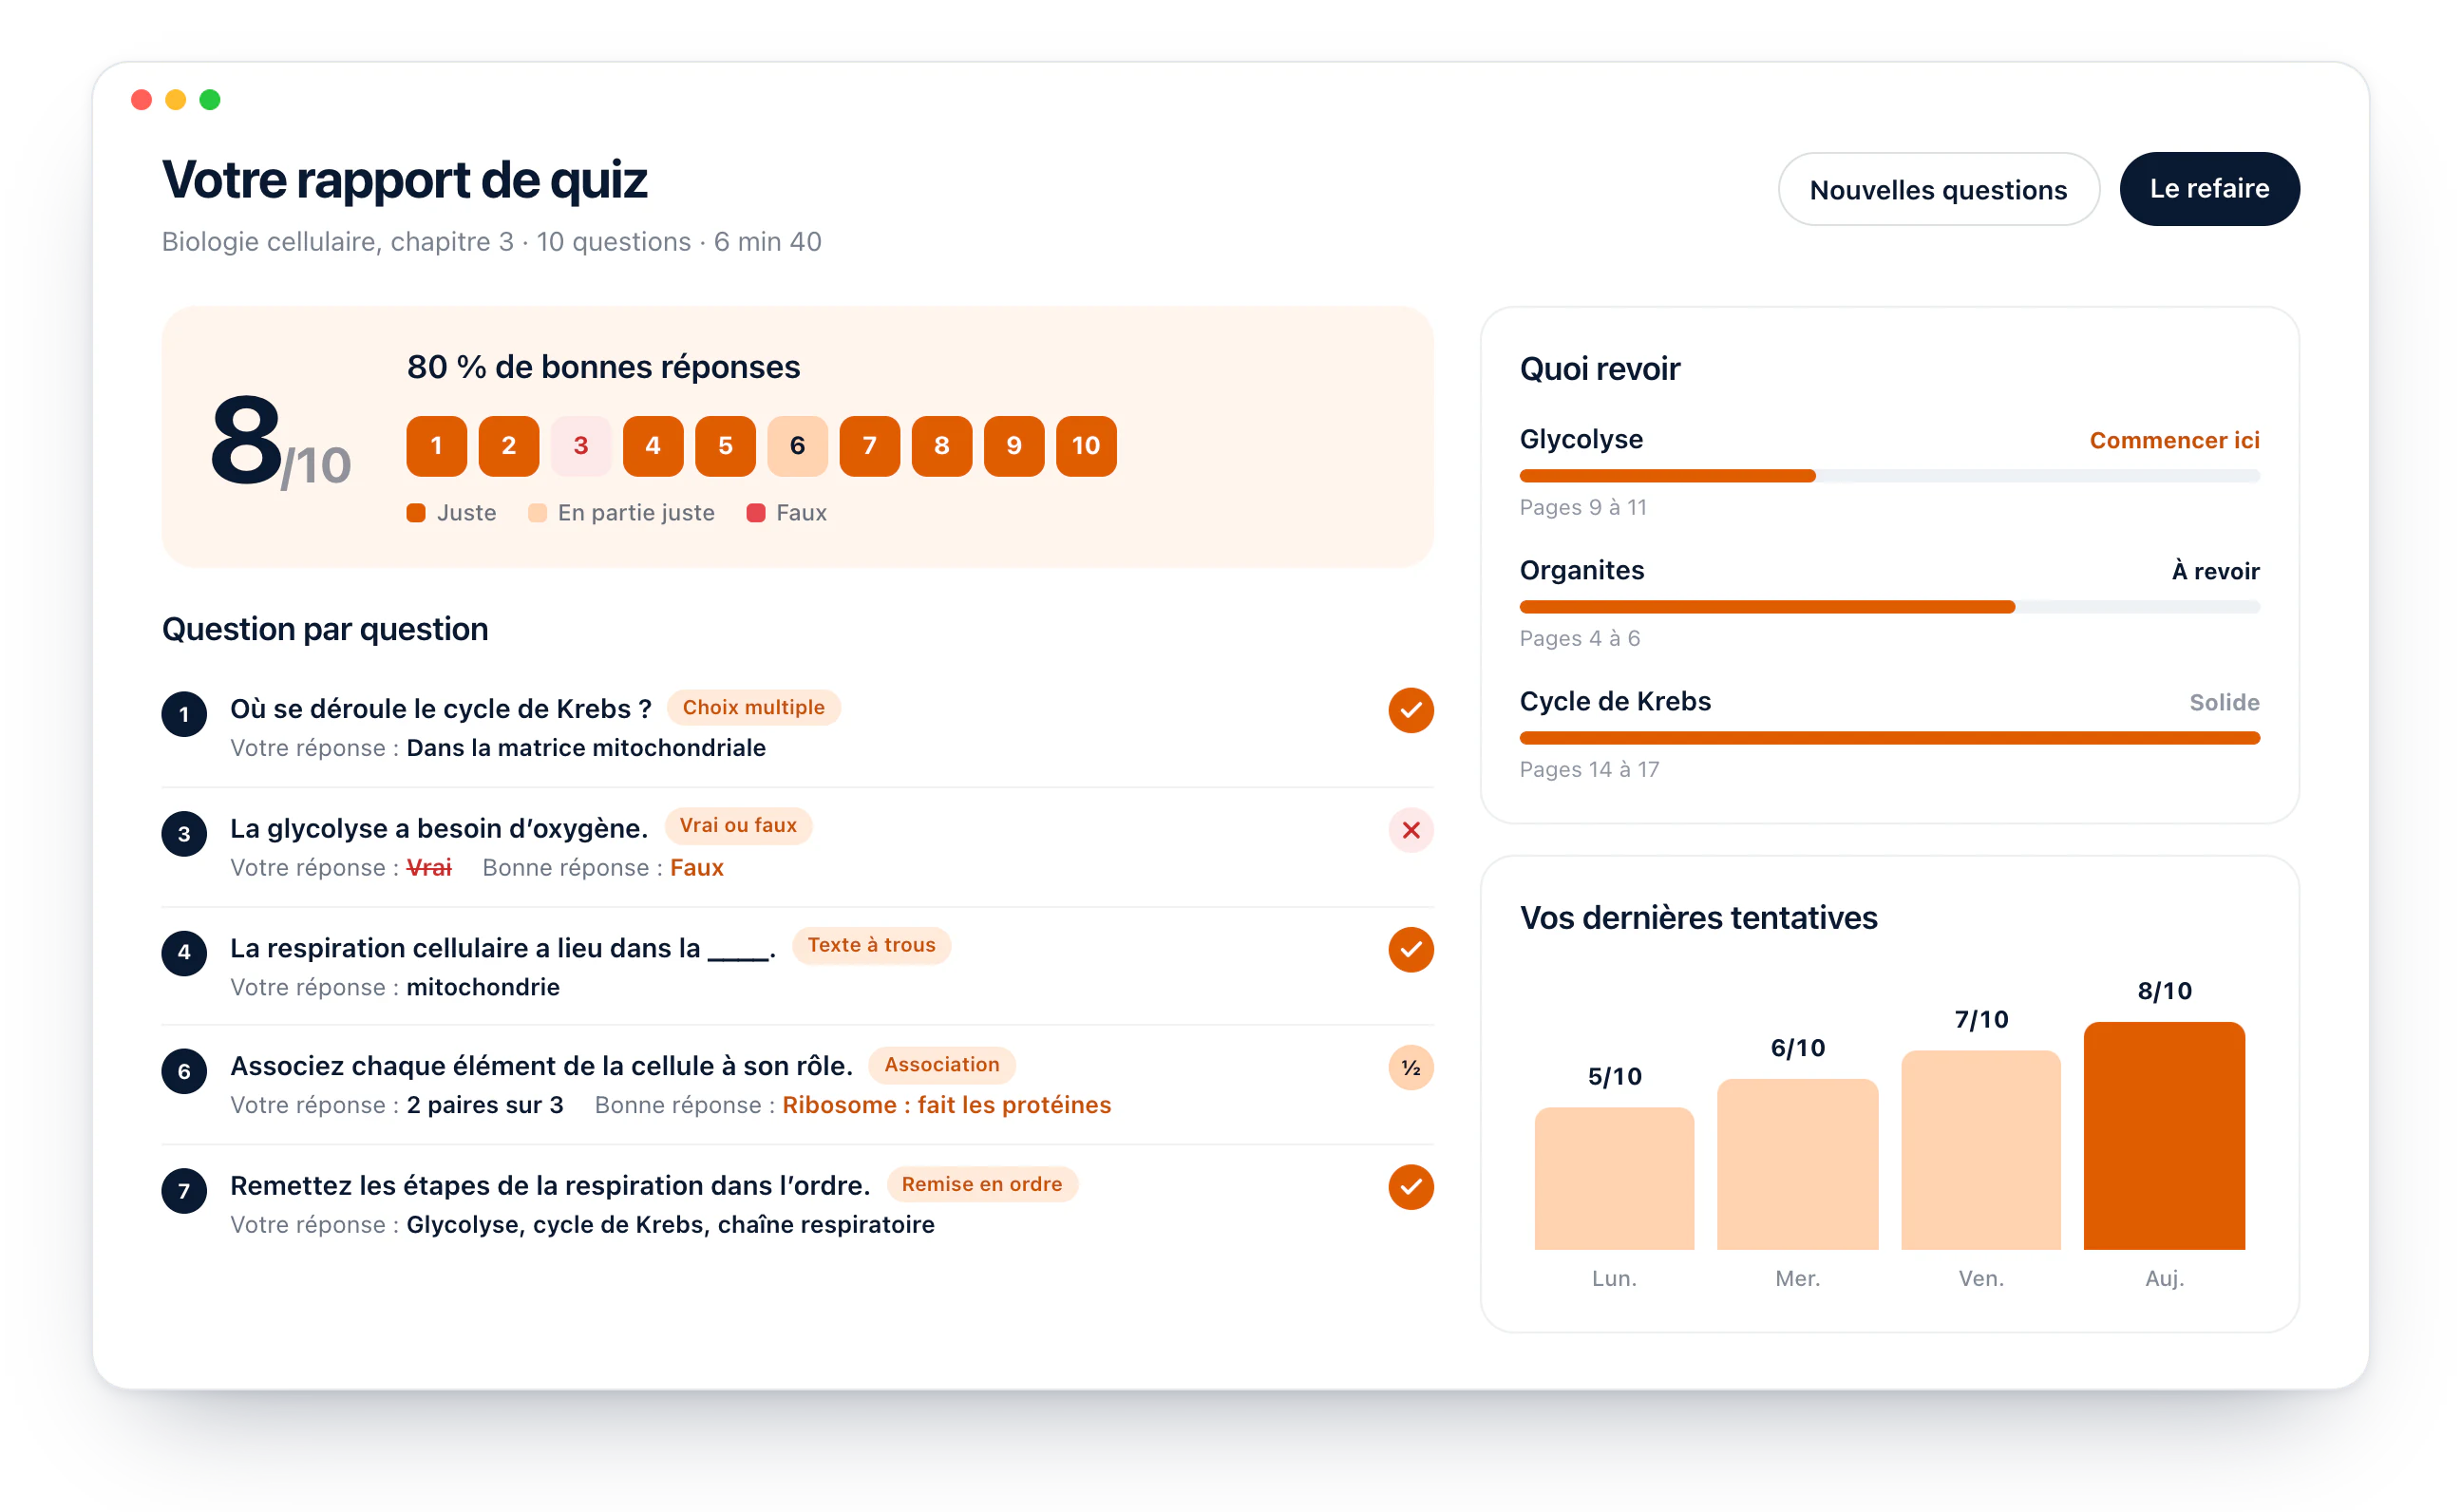Screen dimensions: 2462x1512
Task: Click the Ven. 7/10 bar in chart
Action: pos(1980,1150)
